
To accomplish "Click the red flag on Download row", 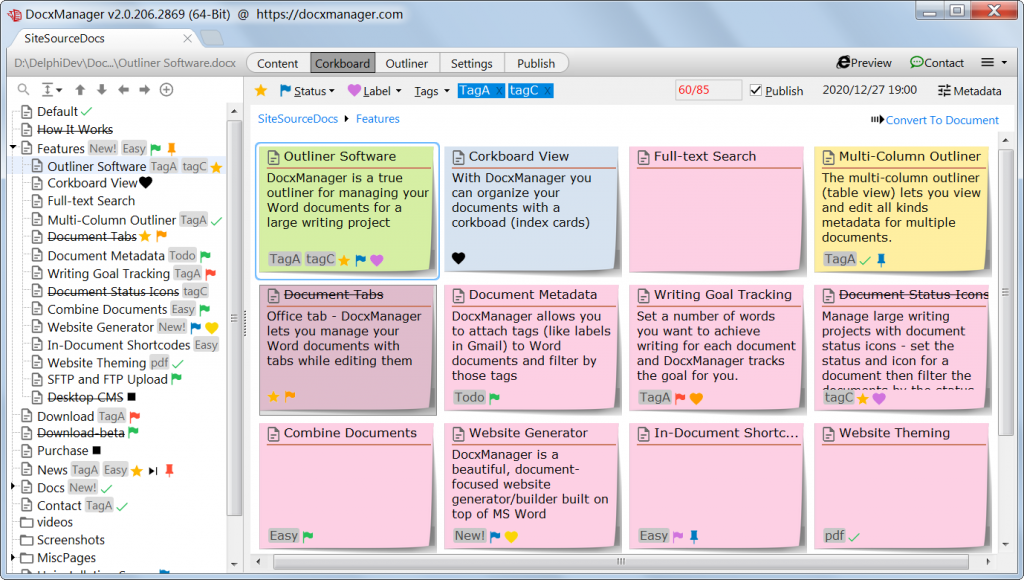I will point(135,416).
